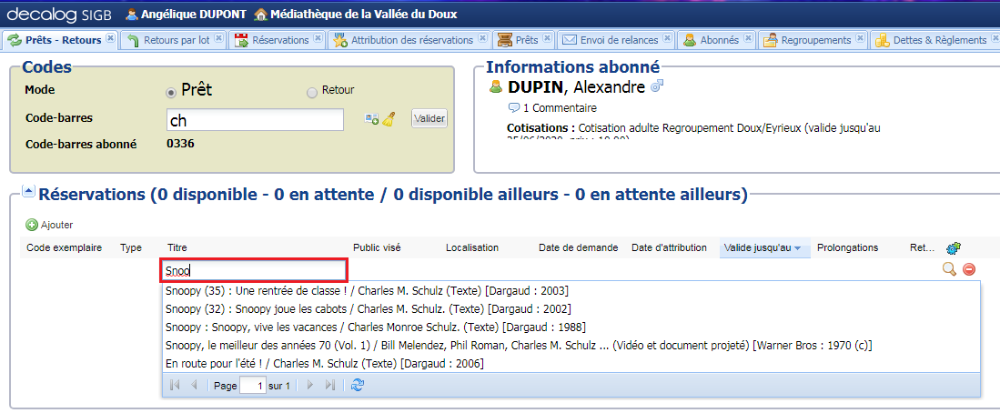Switch to the Prêts tab

[x=526, y=40]
